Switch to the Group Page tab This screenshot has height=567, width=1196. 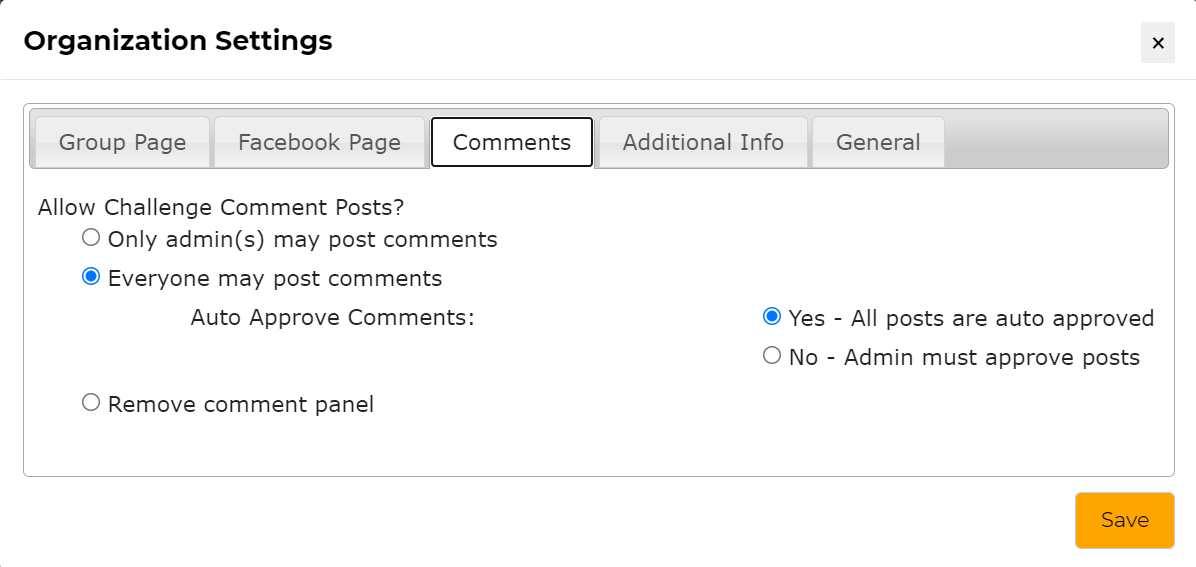tap(122, 142)
